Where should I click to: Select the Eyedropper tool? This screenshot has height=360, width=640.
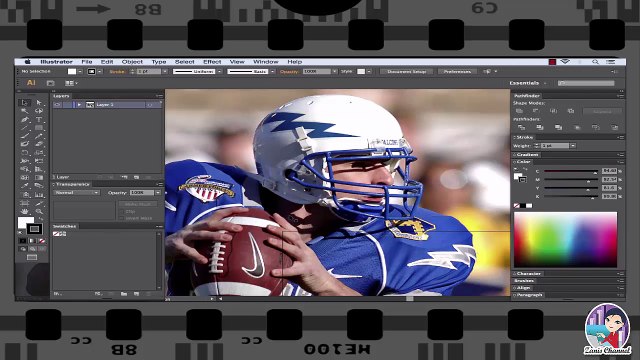[24, 186]
